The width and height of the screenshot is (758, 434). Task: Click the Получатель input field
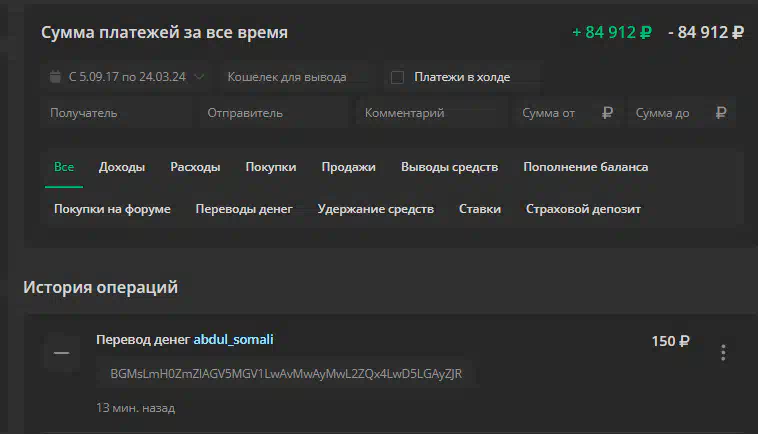point(117,113)
